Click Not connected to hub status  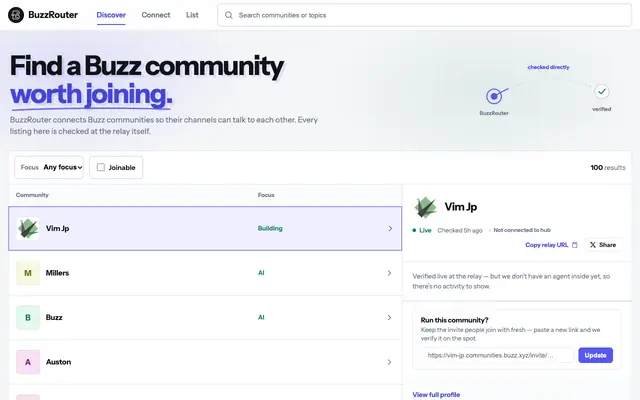[522, 230]
